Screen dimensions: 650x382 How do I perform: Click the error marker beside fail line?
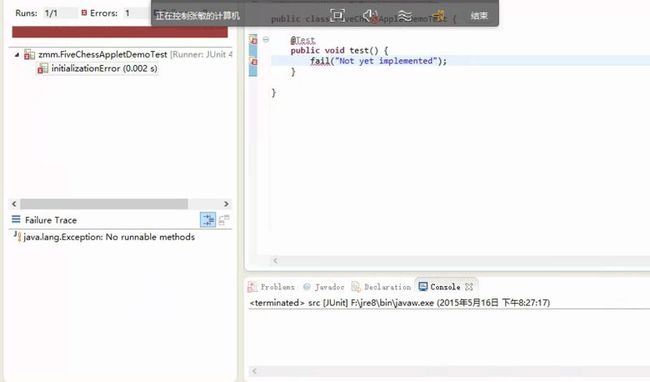[253, 61]
